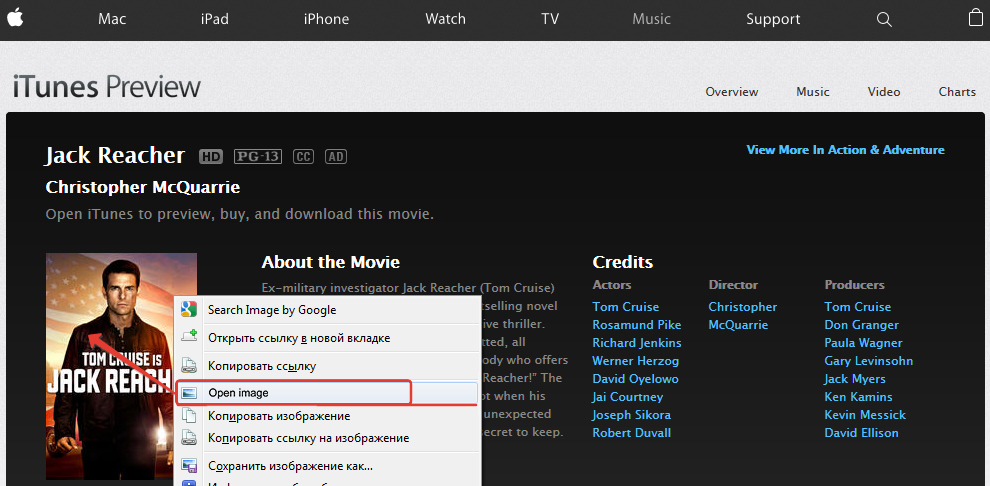Click the Actors column heading
Image resolution: width=990 pixels, height=486 pixels.
tap(612, 285)
